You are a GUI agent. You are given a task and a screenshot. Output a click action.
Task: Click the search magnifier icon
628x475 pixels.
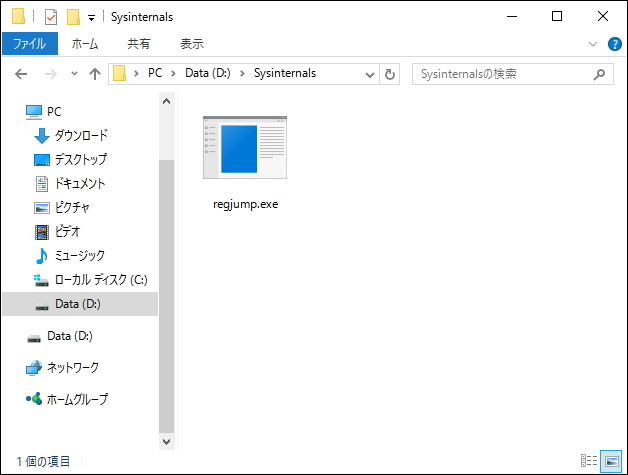[599, 74]
